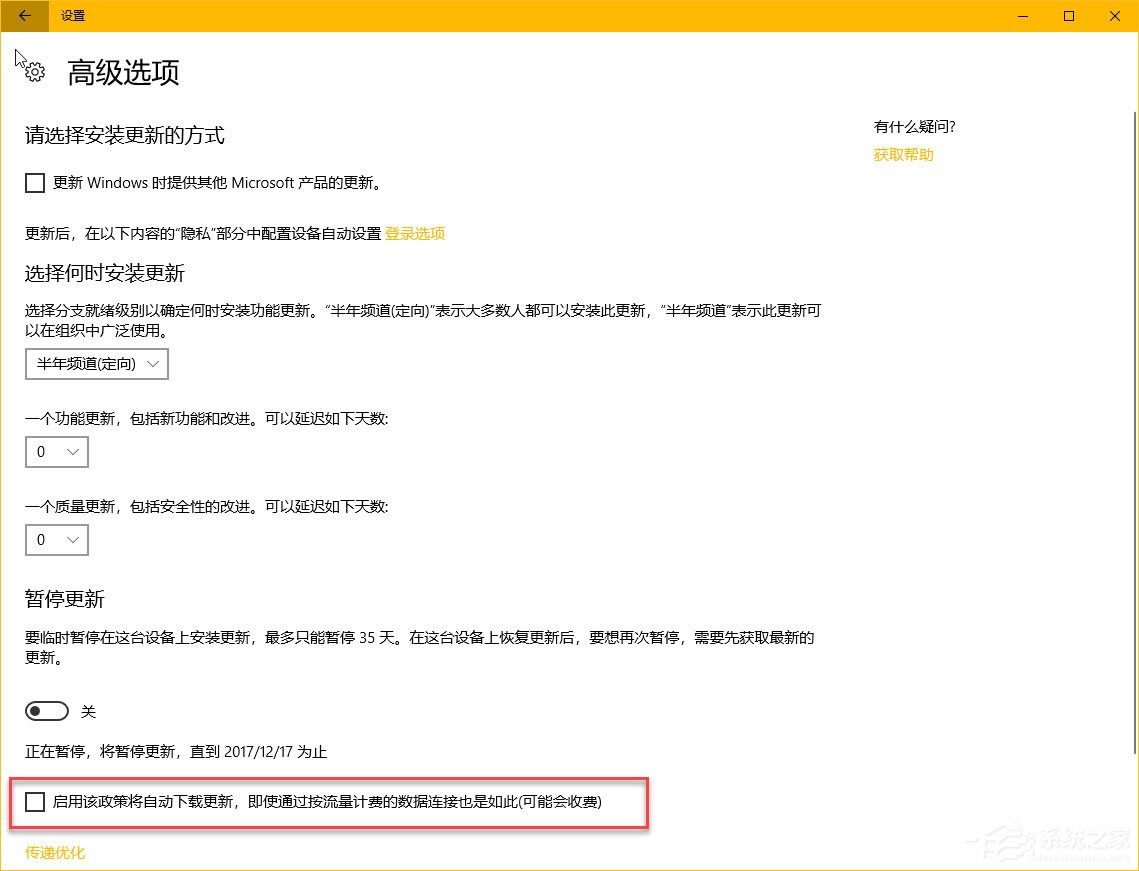Check the metered-connection auto-download policy checkbox

[x=34, y=801]
